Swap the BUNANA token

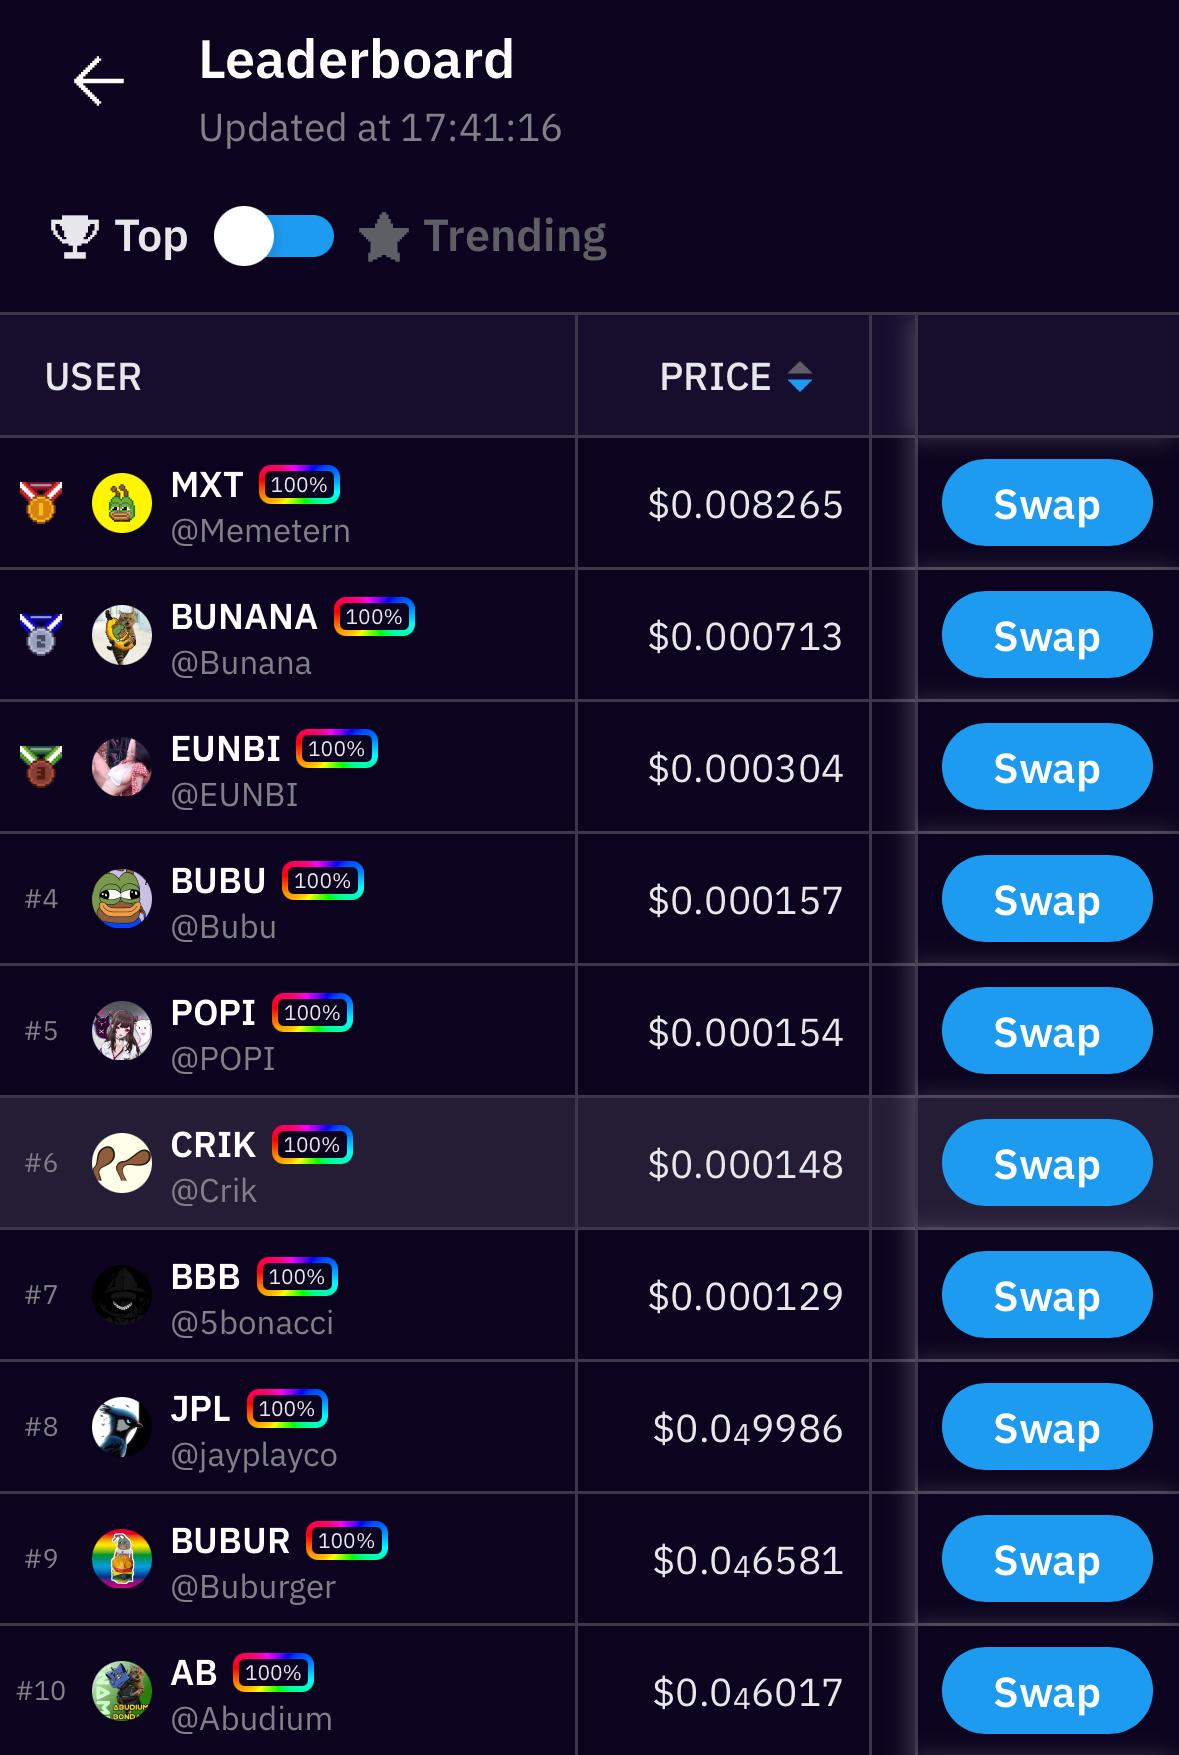tap(1046, 635)
